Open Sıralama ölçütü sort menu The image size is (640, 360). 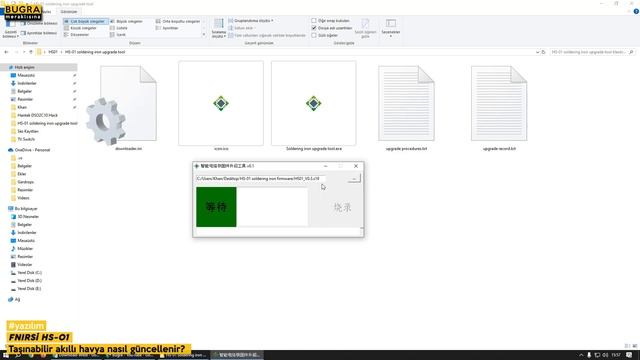coord(219,29)
